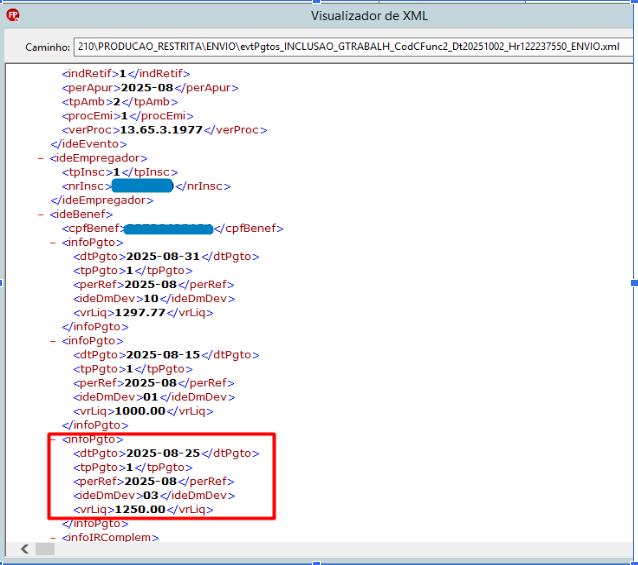
Task: Click the horizontal scrollbar thumb
Action: 45,549
